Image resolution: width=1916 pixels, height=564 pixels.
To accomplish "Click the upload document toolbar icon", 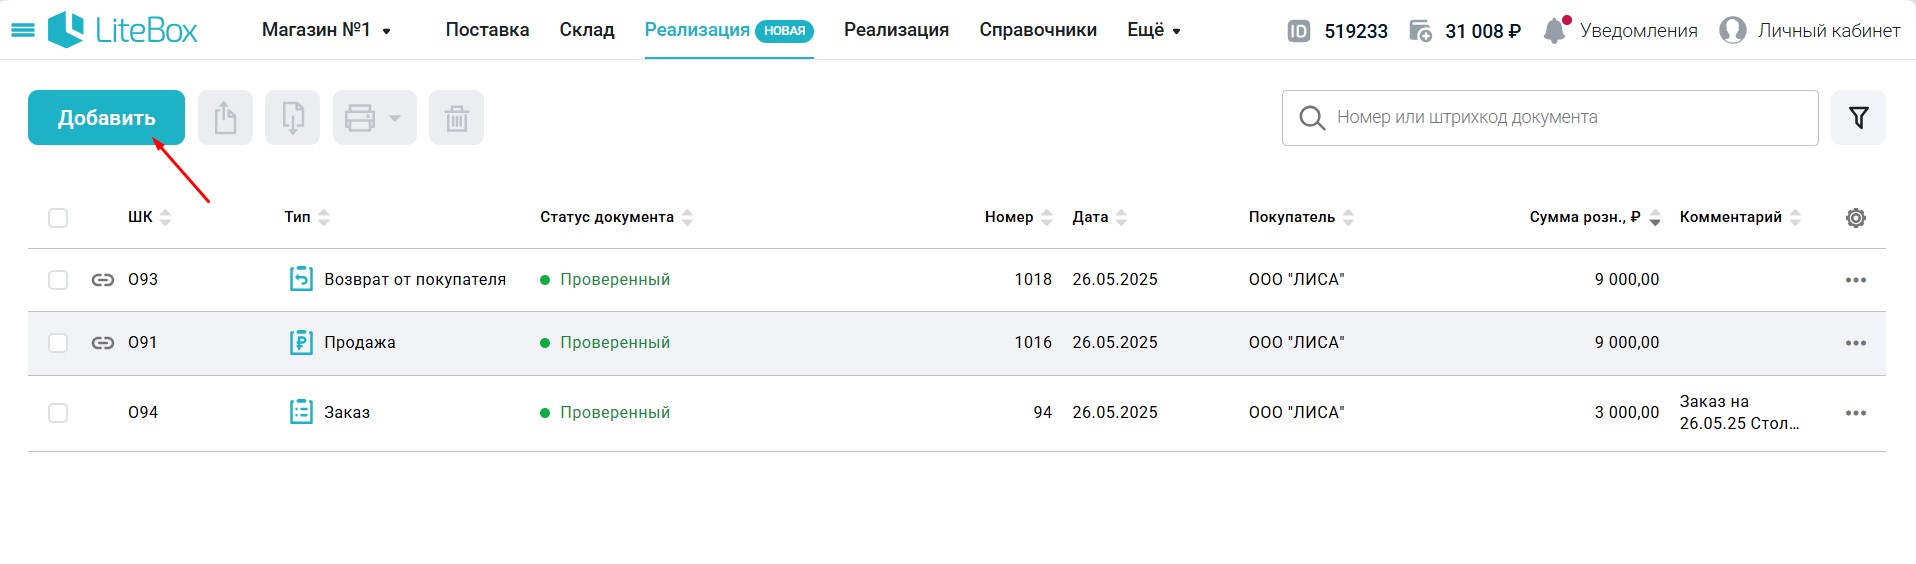I will [x=225, y=118].
